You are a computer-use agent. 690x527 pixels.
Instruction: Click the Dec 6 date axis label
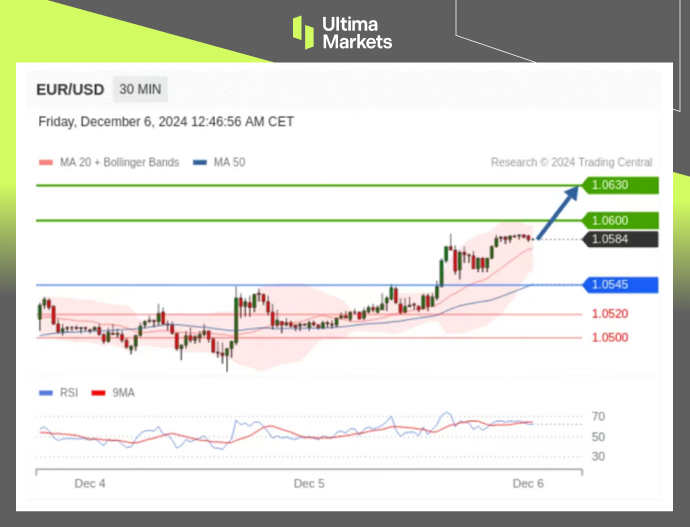click(x=527, y=483)
